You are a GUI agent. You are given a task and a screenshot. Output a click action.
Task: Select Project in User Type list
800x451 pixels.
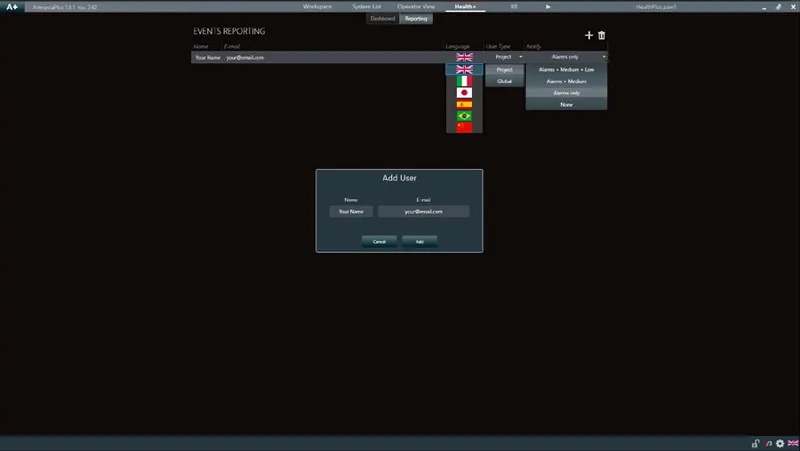[x=505, y=69]
